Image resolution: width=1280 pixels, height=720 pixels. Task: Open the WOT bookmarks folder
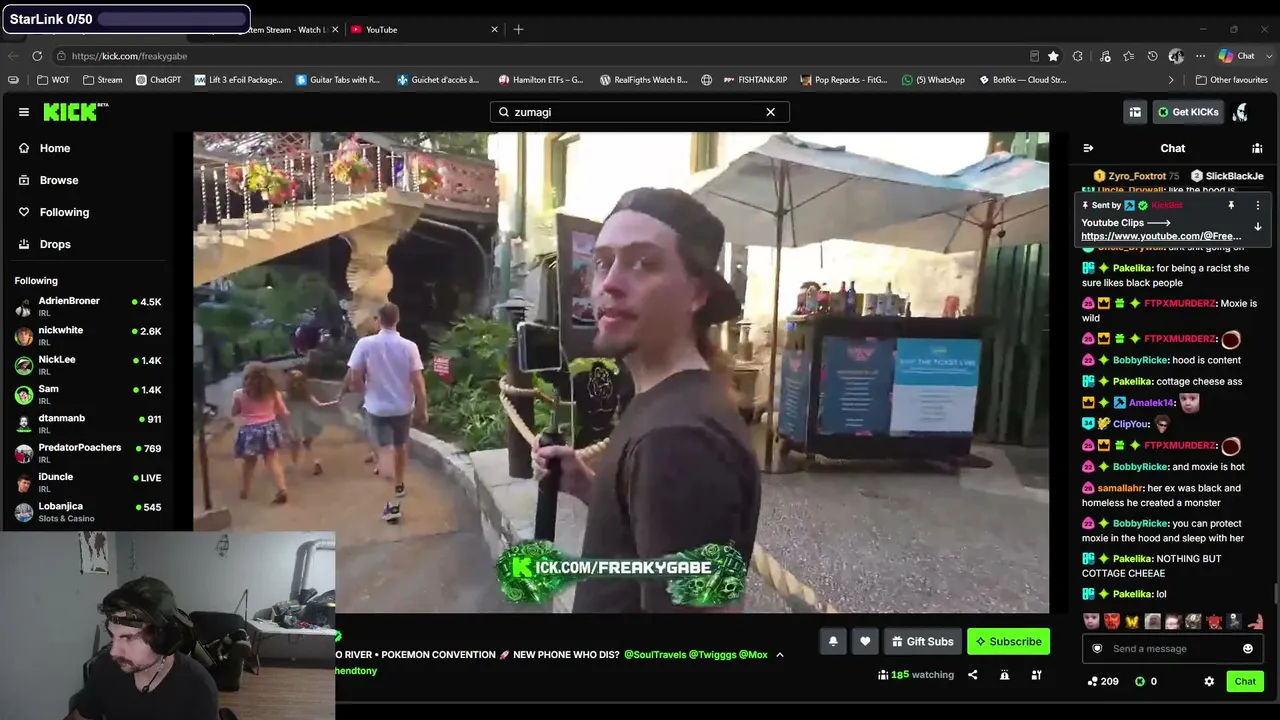click(x=54, y=80)
